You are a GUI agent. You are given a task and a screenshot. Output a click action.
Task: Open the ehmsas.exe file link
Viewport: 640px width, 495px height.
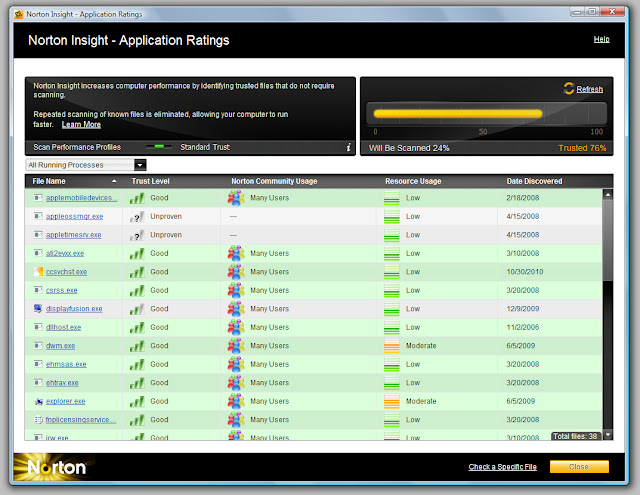click(66, 364)
